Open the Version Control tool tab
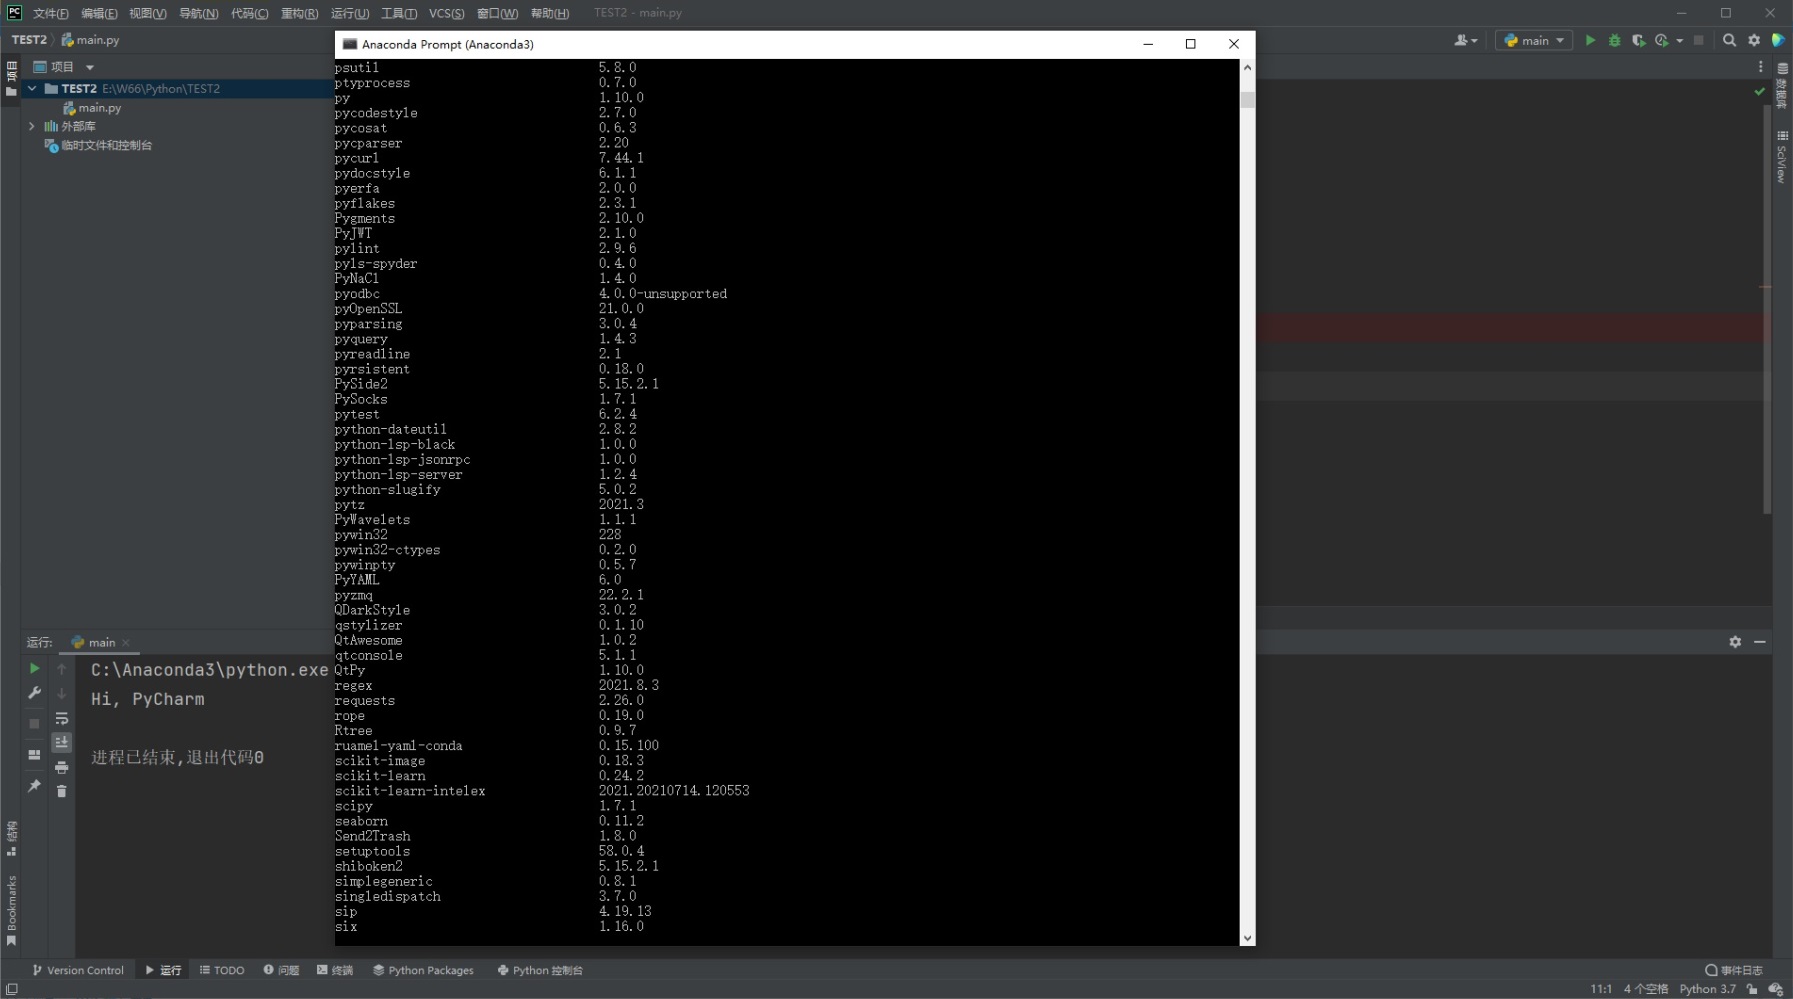Viewport: 1793px width, 999px height. (78, 970)
